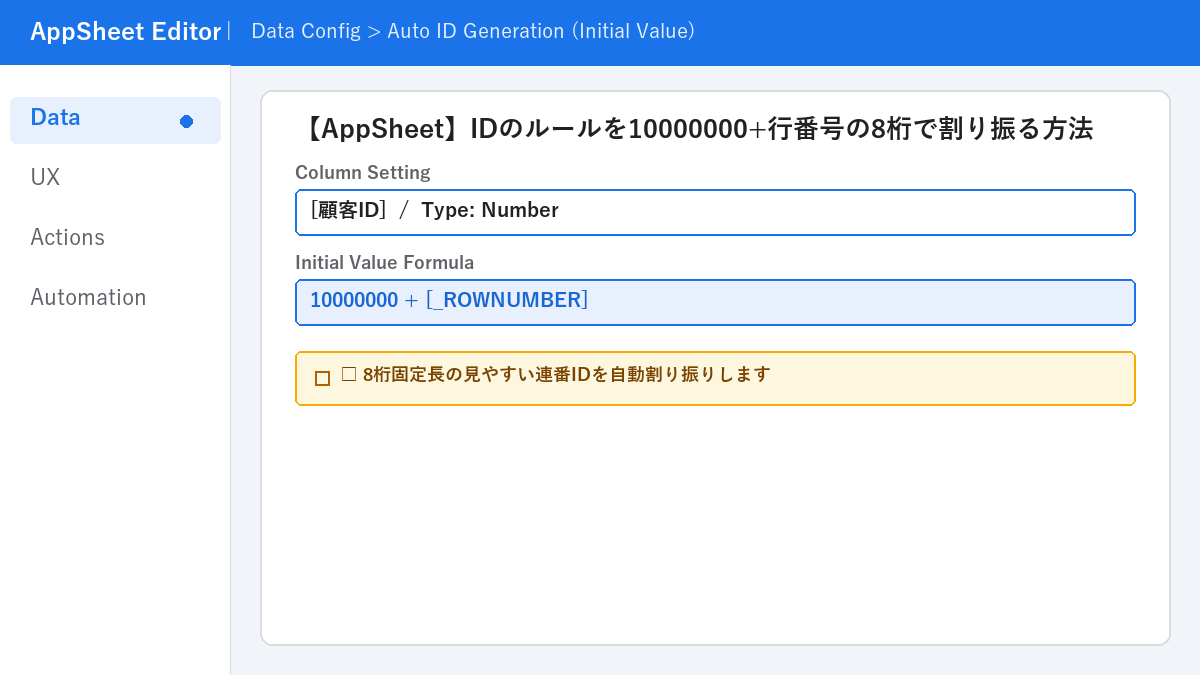Viewport: 1200px width, 675px height.
Task: Focus the Column Setting field with 顧客ID
Action: click(x=715, y=212)
